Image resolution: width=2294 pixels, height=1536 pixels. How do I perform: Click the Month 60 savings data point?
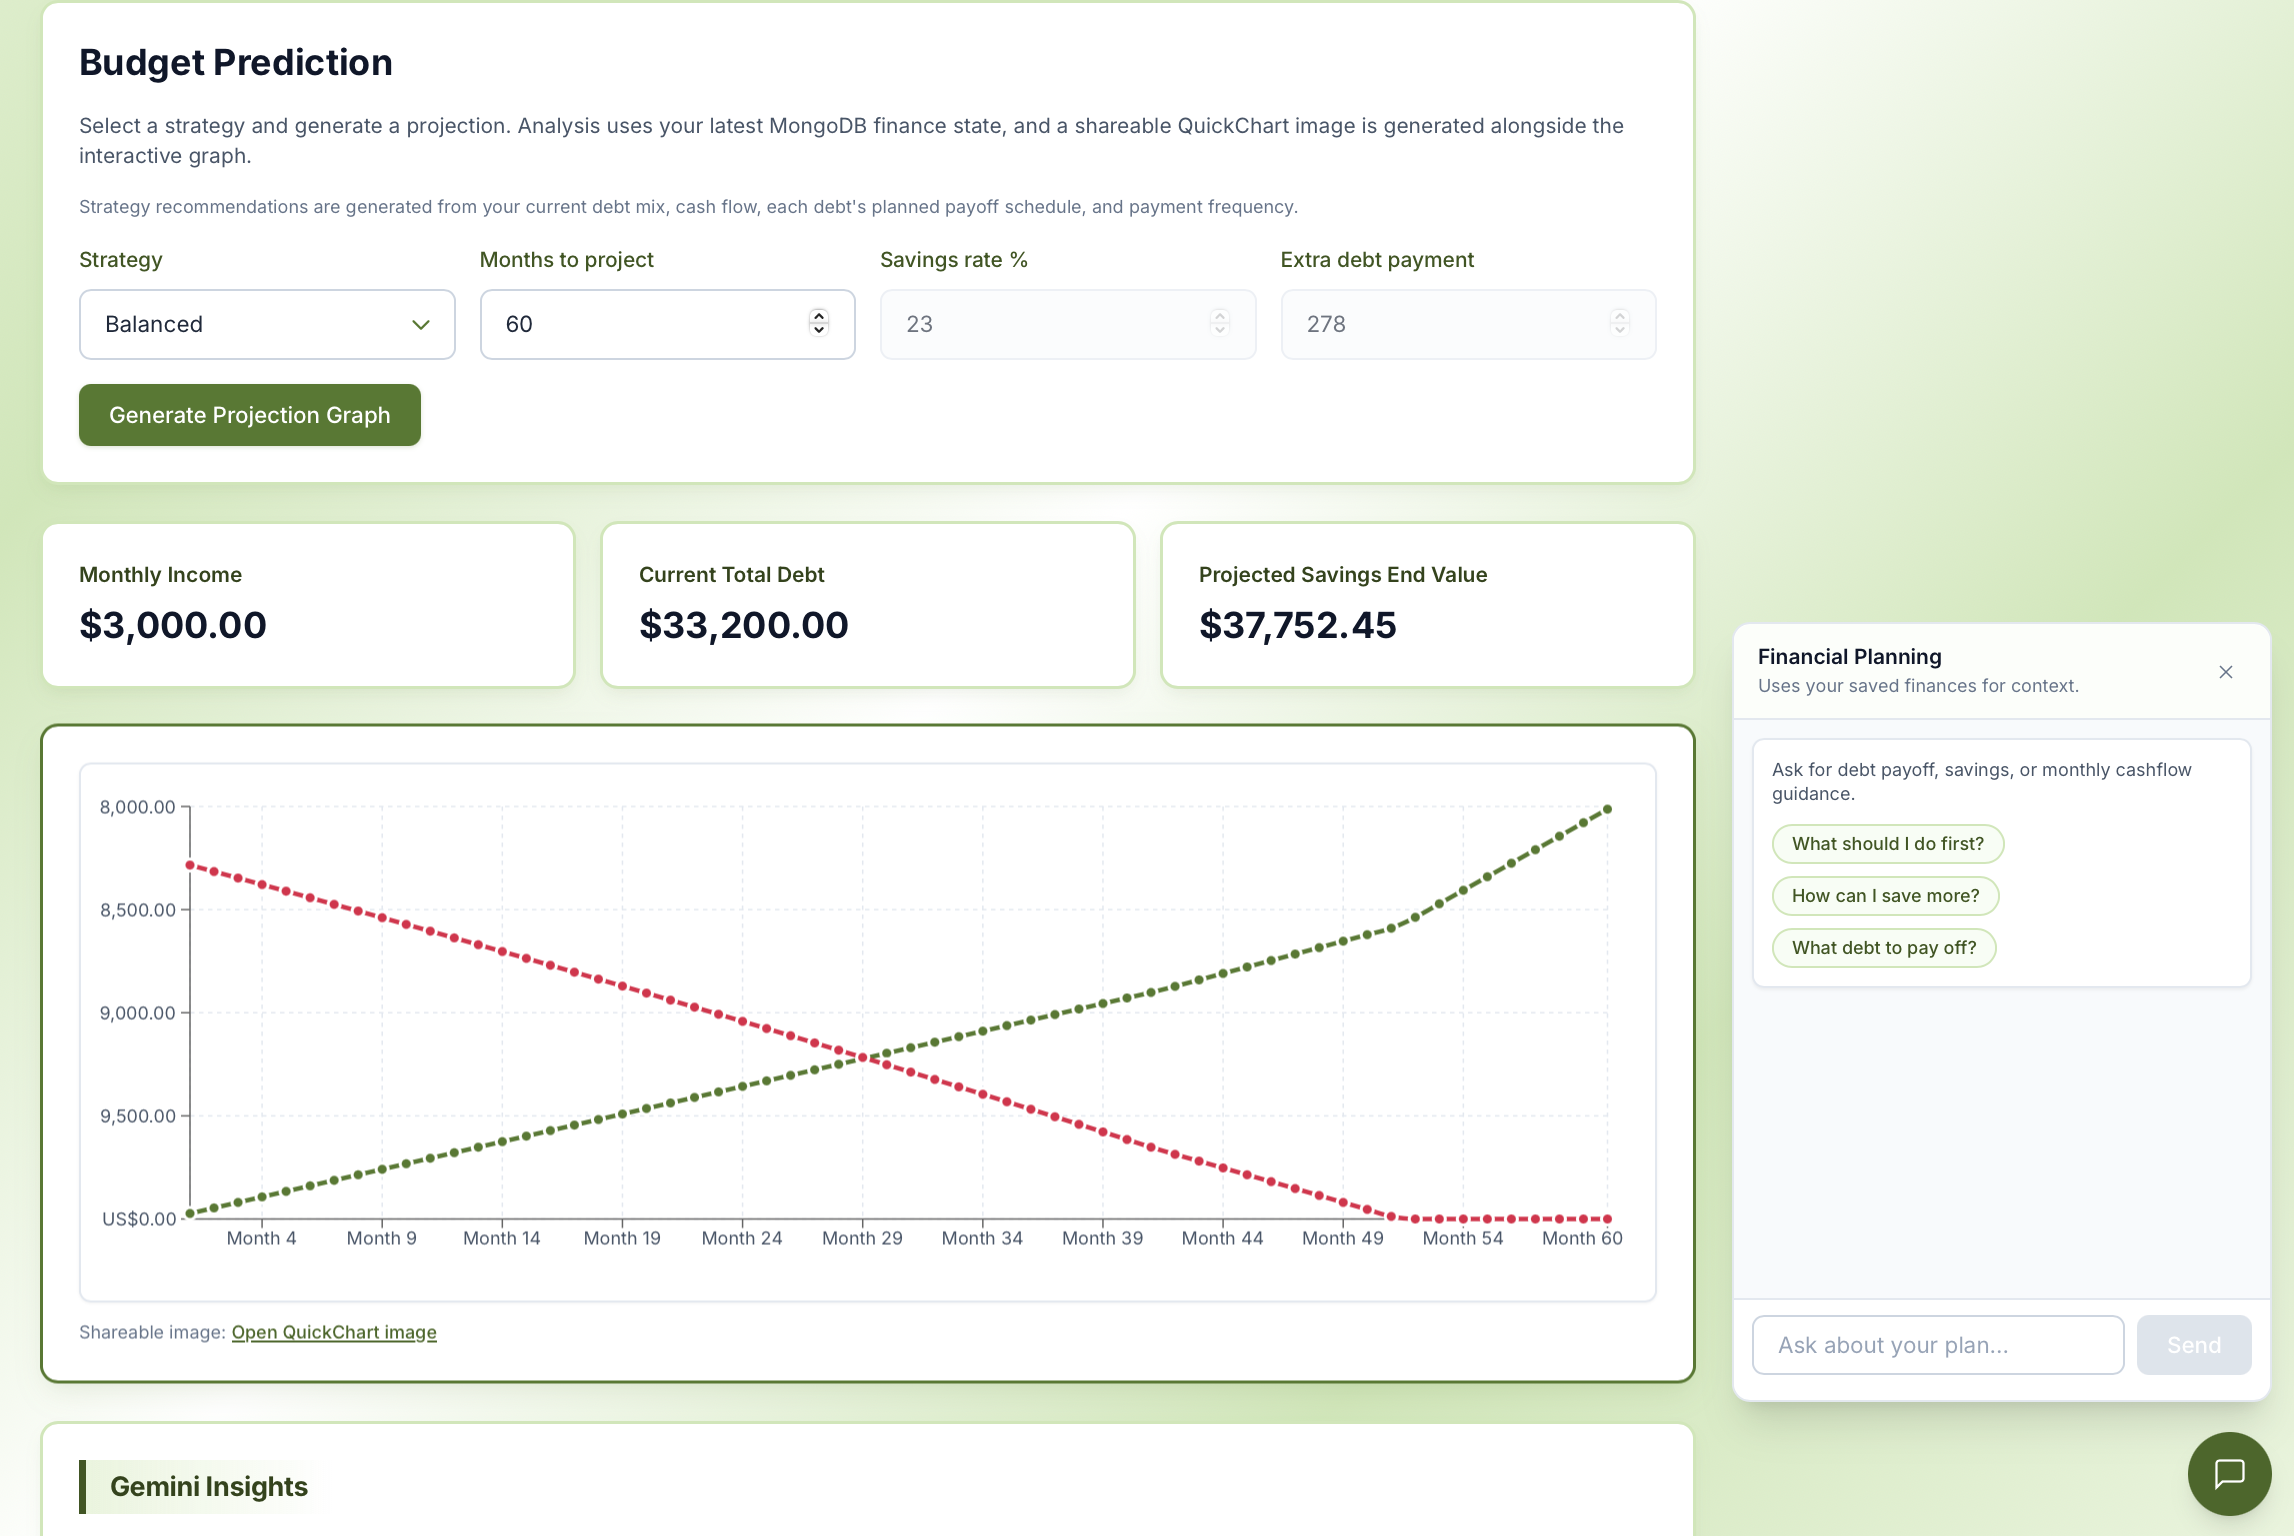(x=1607, y=809)
